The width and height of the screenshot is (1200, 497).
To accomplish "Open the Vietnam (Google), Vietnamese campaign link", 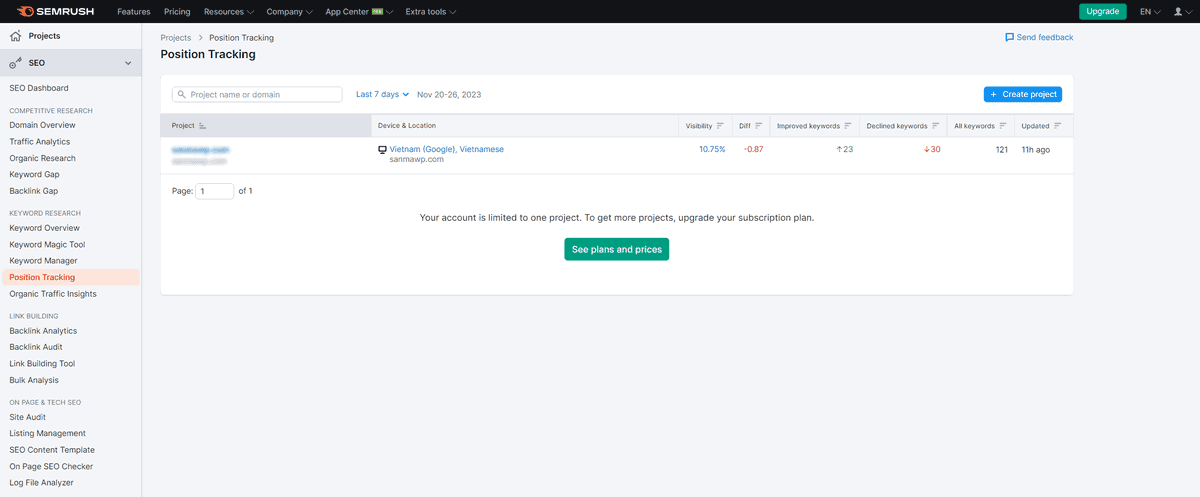I will [446, 149].
